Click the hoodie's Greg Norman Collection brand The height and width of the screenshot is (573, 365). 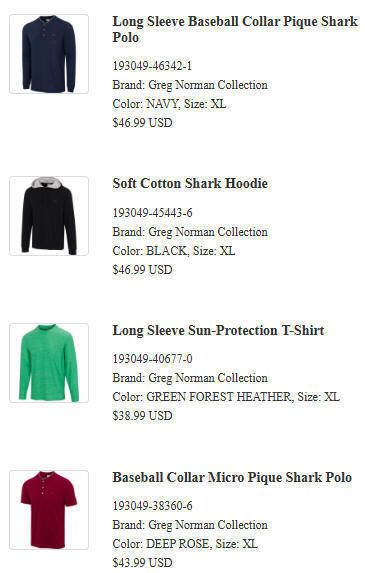[208, 232]
